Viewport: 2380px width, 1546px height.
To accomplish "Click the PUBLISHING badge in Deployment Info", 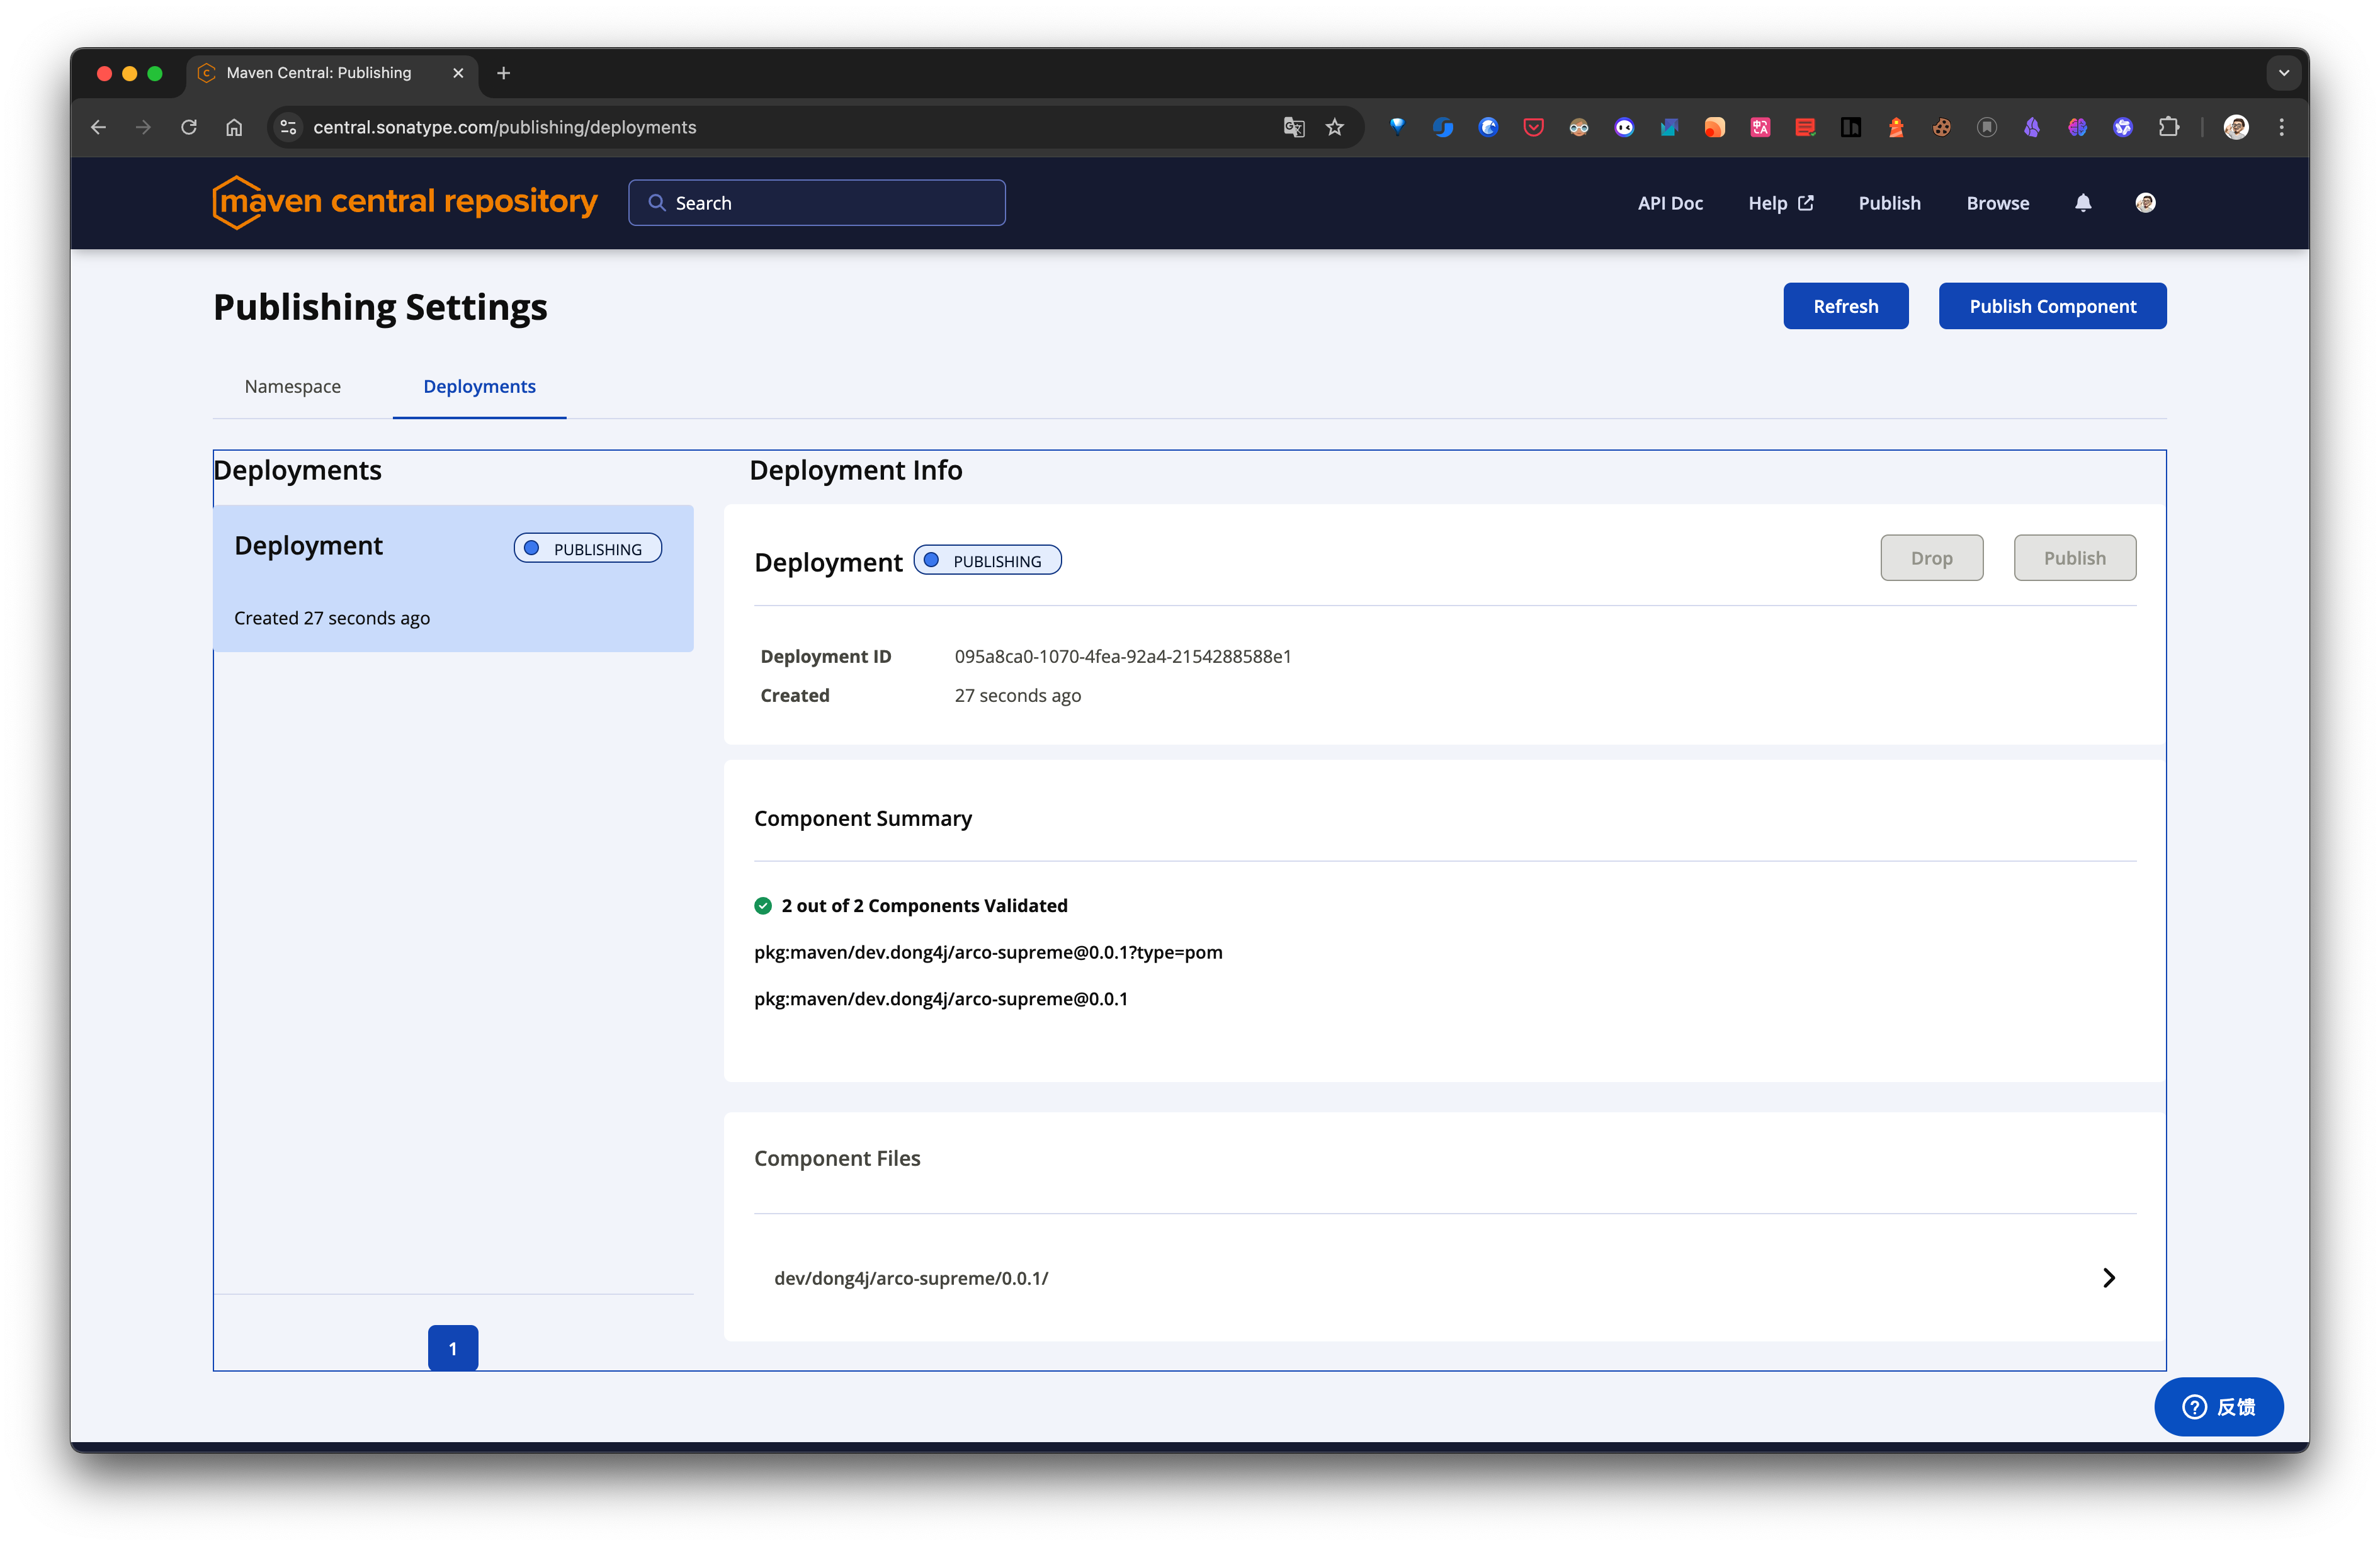I will 987,560.
